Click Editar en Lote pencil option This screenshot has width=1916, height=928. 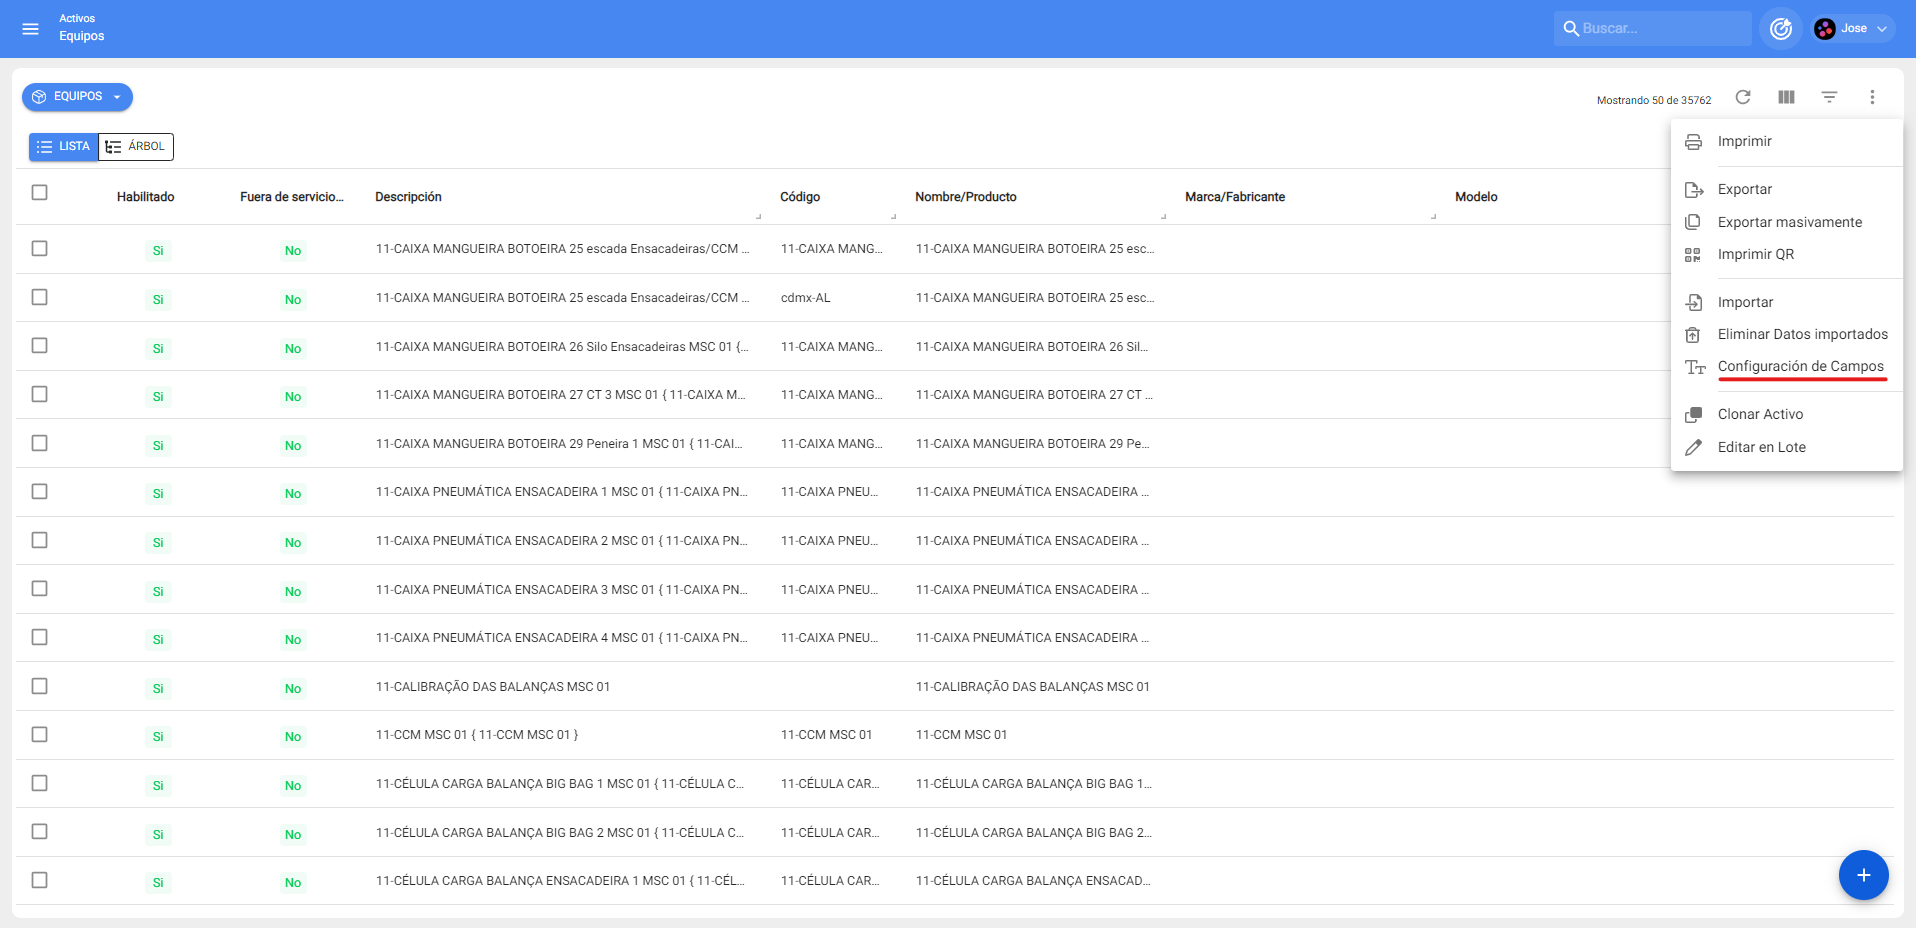(x=1761, y=447)
